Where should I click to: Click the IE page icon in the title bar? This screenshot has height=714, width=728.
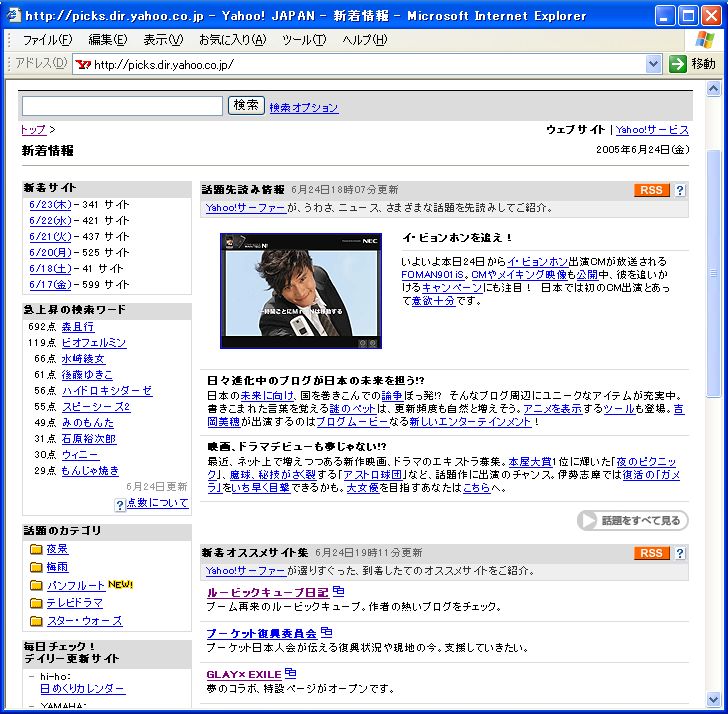[x=13, y=15]
